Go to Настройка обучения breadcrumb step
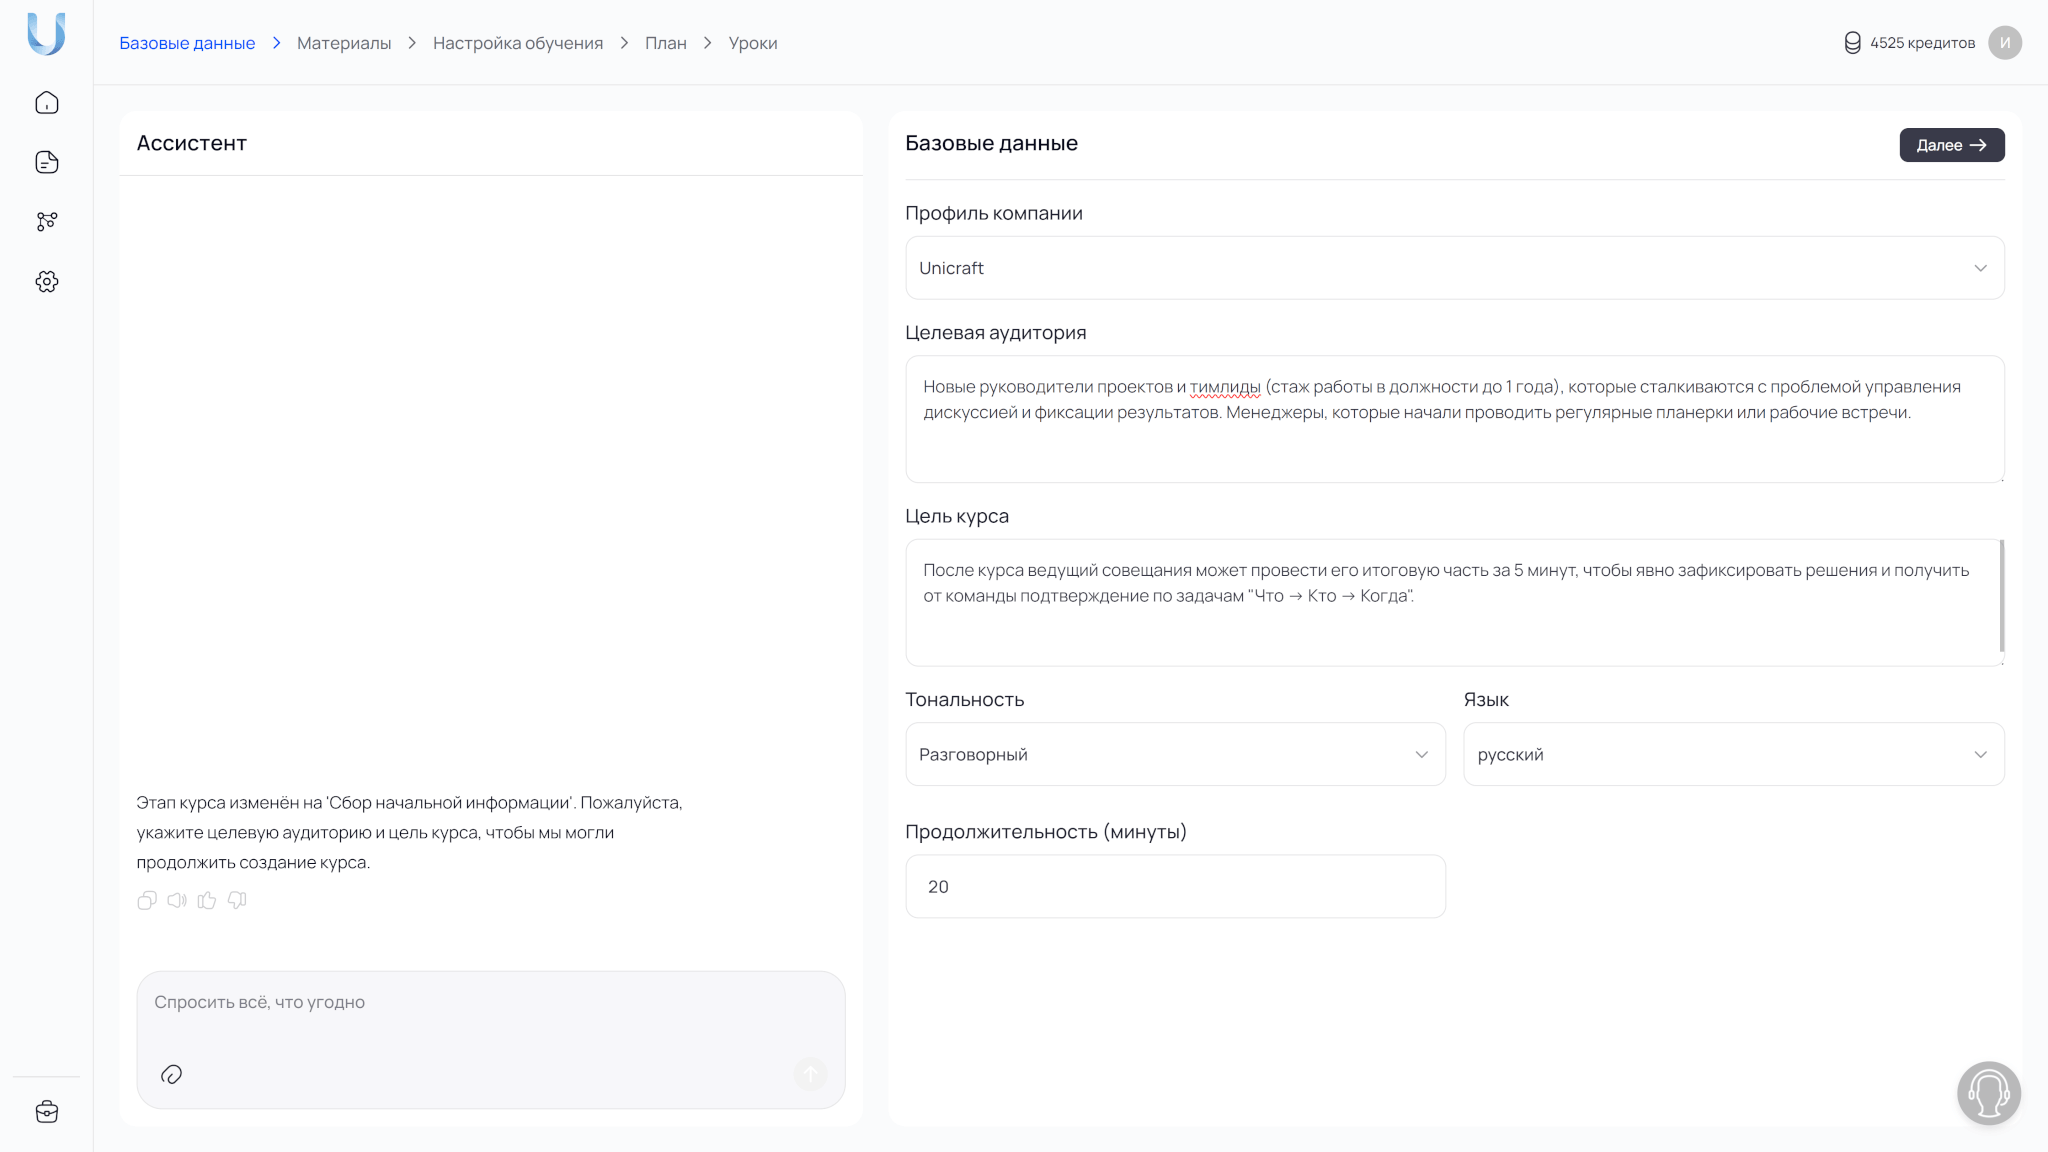 (518, 43)
